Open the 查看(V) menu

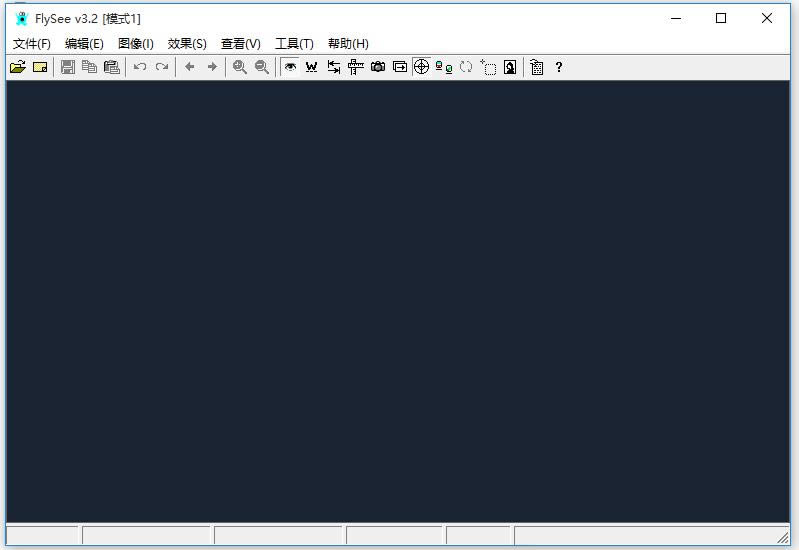(x=241, y=44)
